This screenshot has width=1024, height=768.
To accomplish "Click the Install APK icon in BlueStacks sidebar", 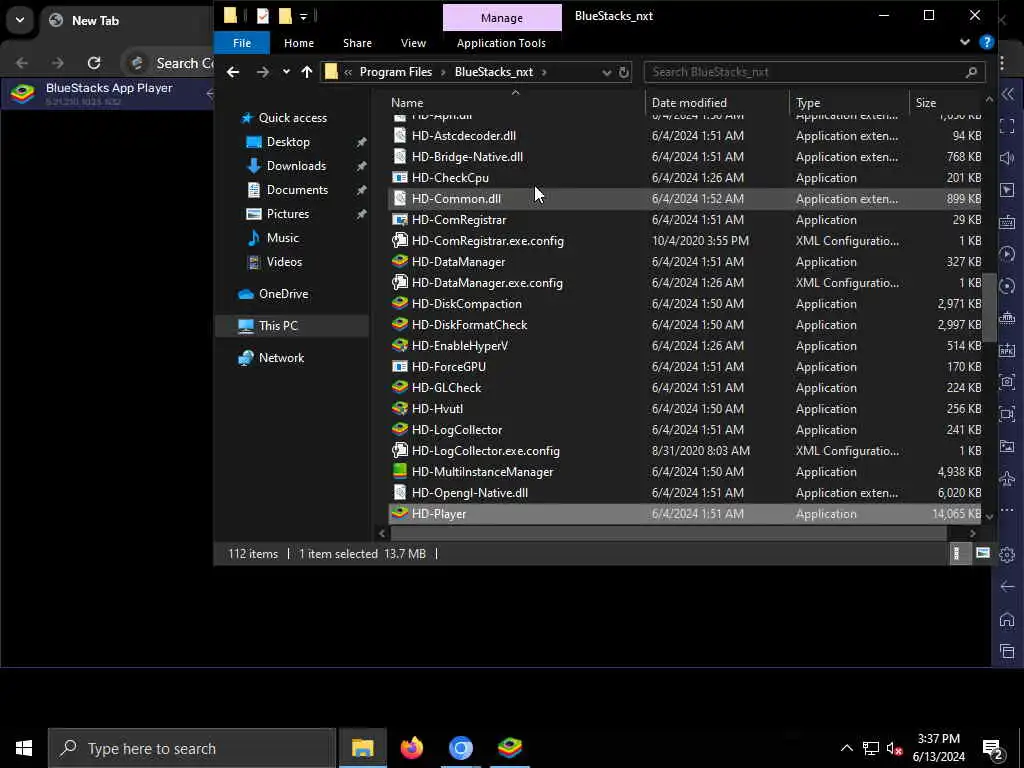I will click(1007, 350).
